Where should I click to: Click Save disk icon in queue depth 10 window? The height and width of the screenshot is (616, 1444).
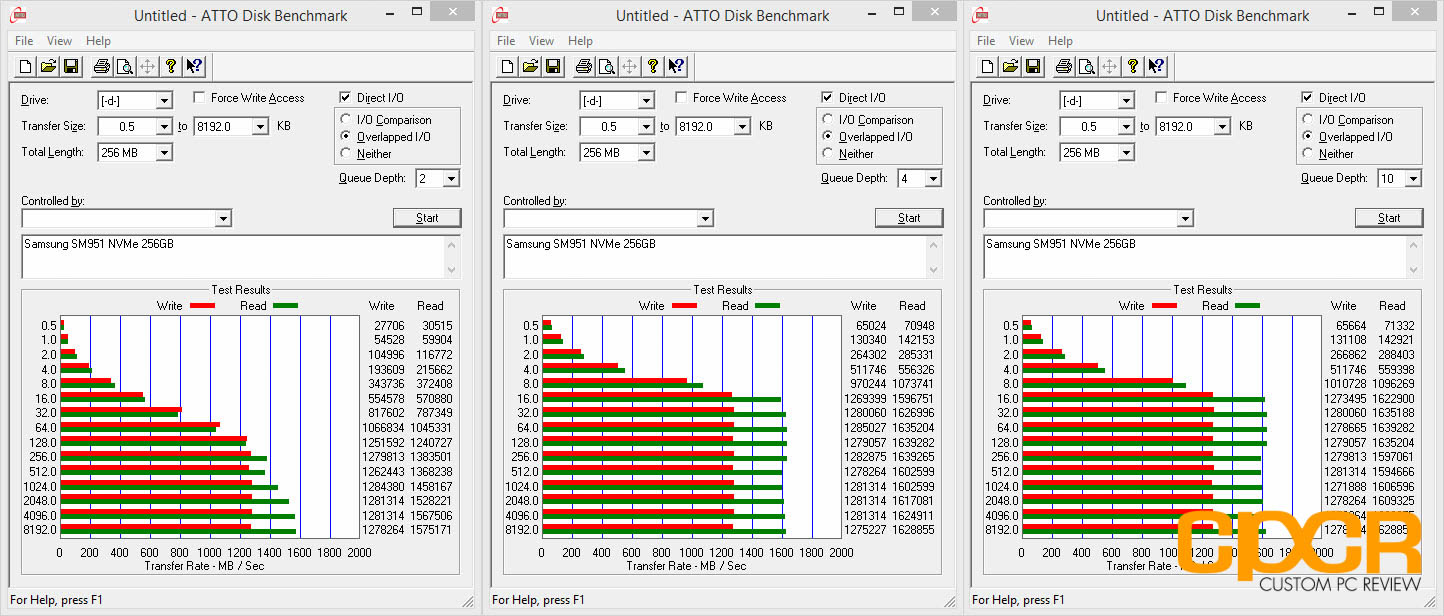point(1033,67)
